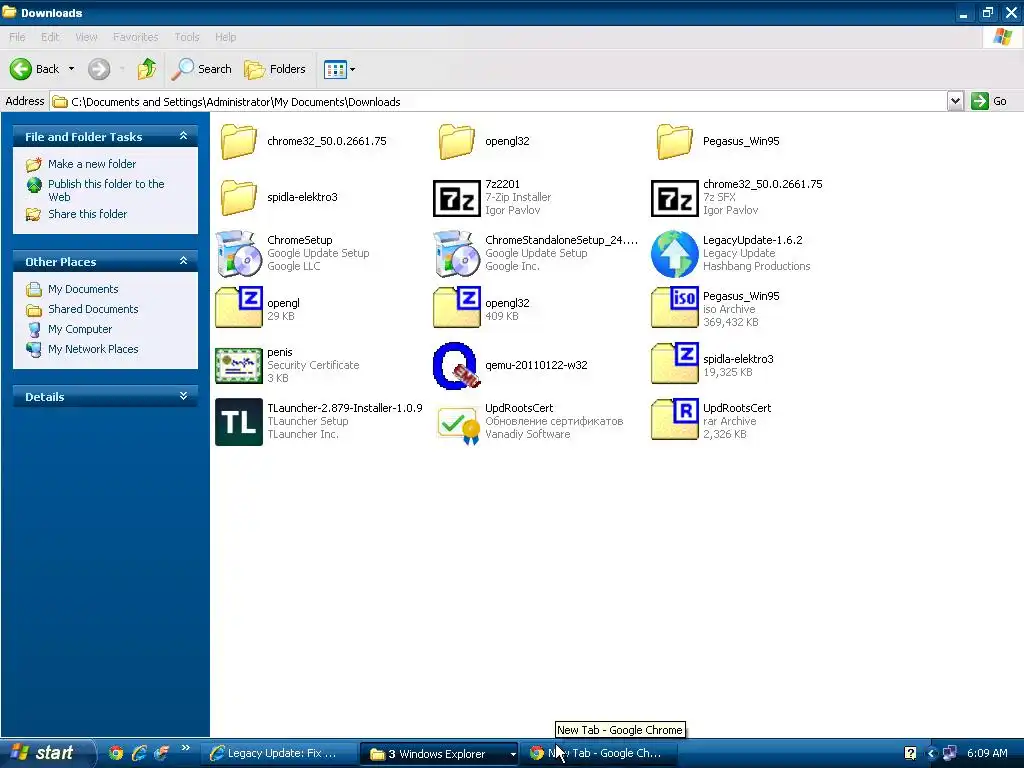This screenshot has width=1024, height=768.
Task: Open the chrome32_50.0.2661.75 folder icon
Action: [238, 141]
